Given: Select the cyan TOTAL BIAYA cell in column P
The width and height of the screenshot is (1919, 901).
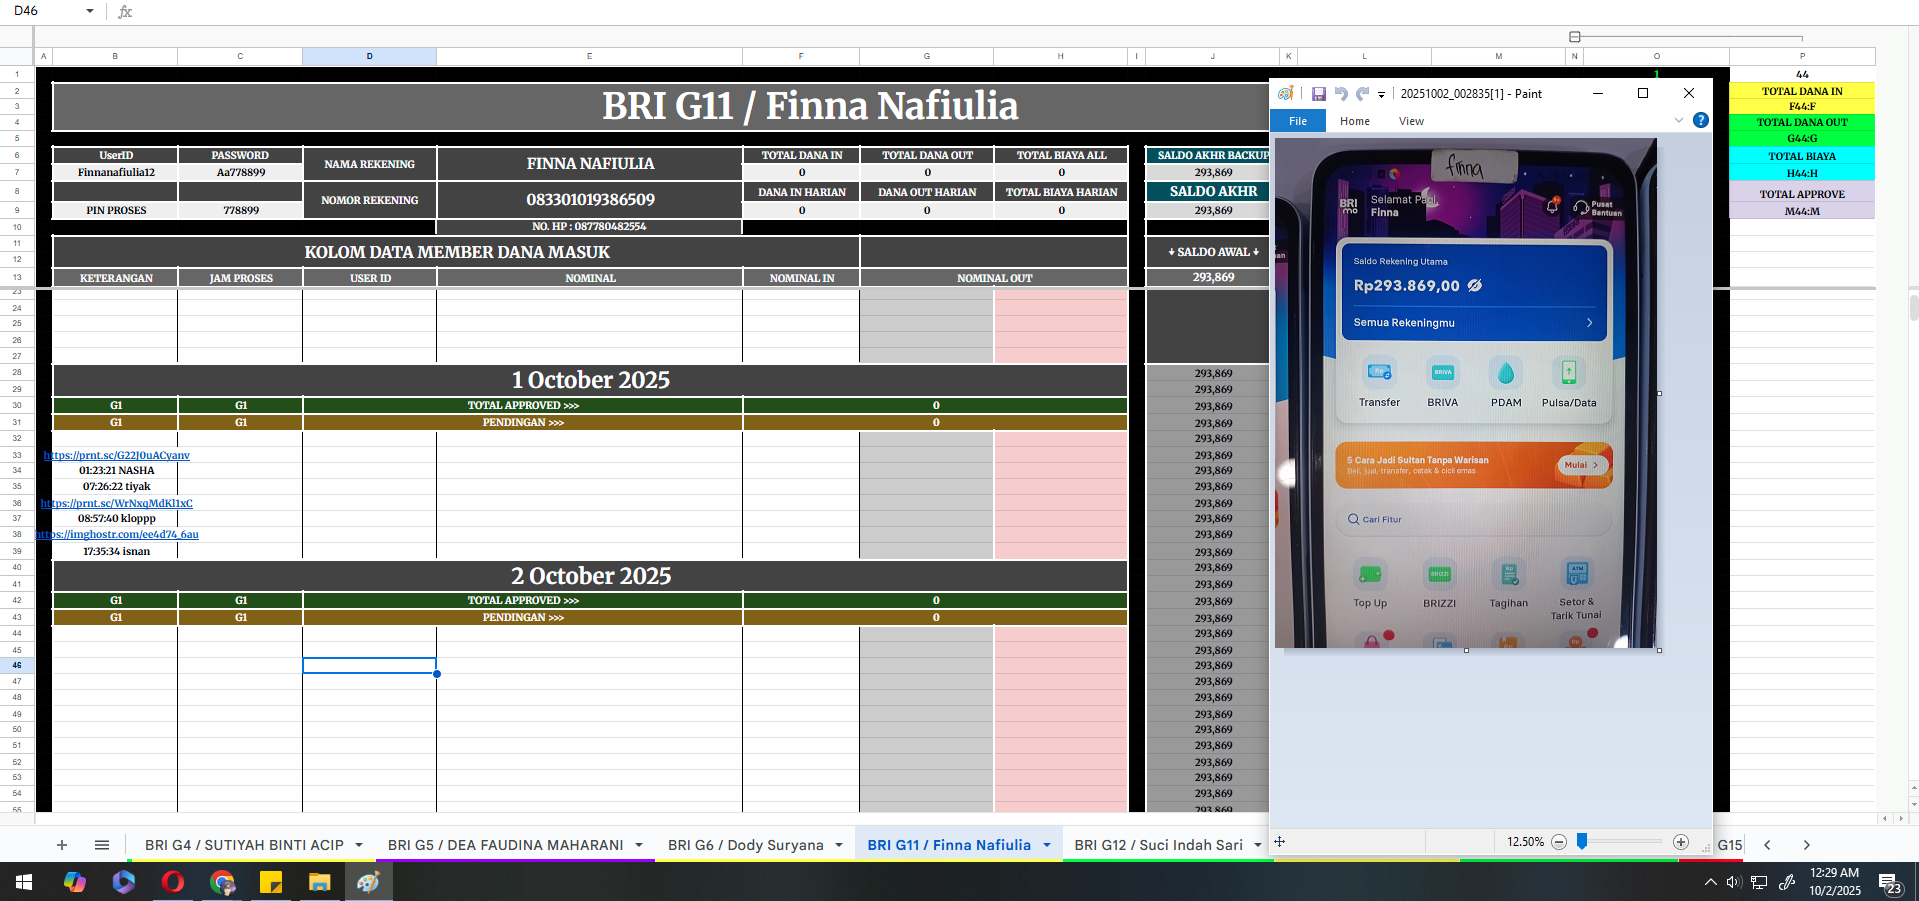Looking at the screenshot, I should tap(1802, 156).
